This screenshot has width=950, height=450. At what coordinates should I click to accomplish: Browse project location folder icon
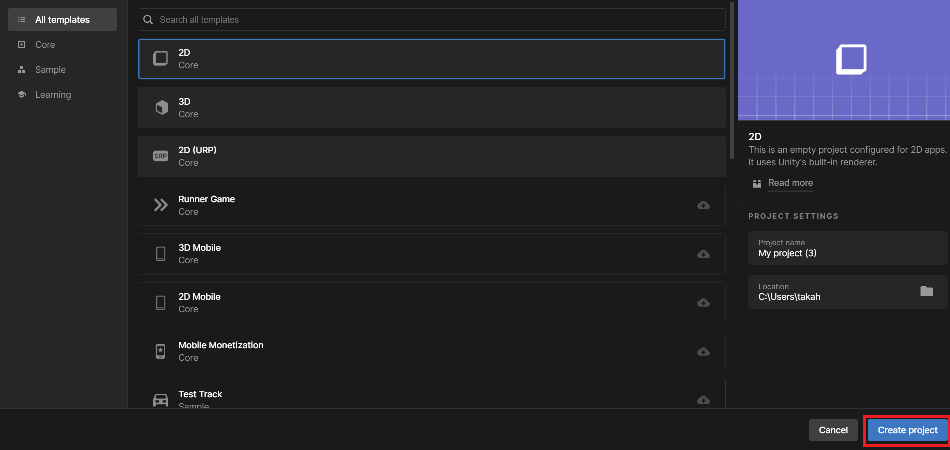927,291
